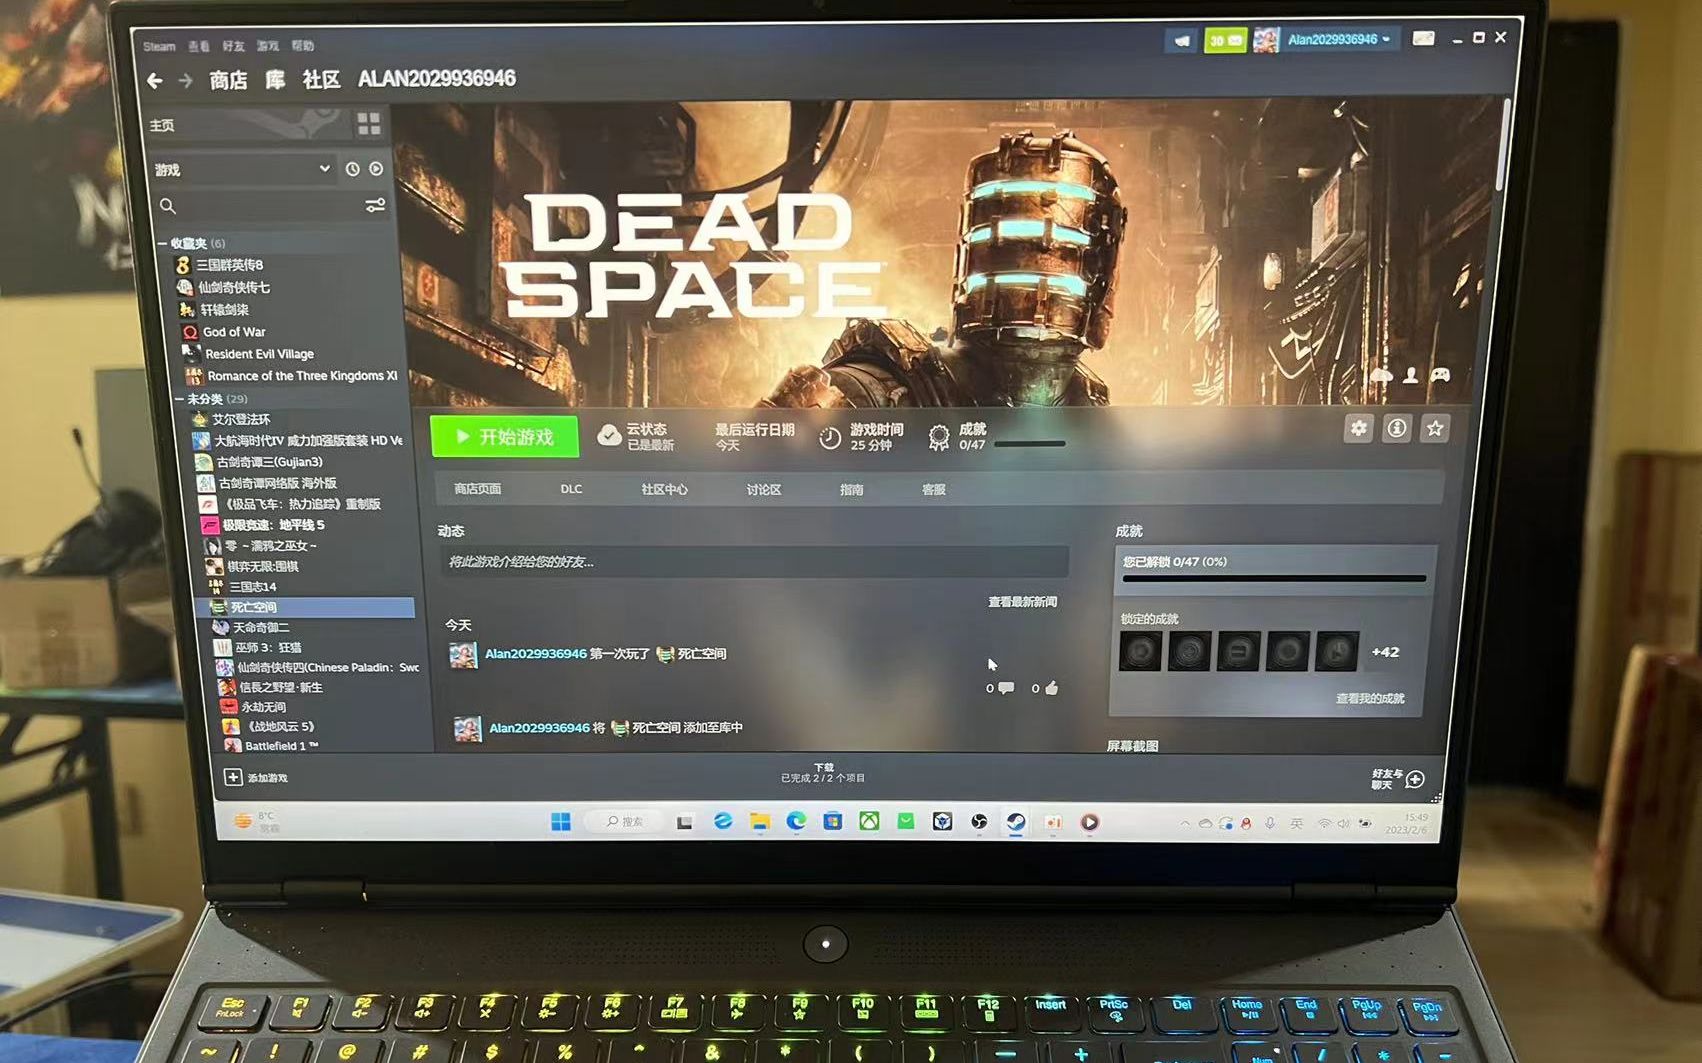Go to the 库 section

pos(275,80)
